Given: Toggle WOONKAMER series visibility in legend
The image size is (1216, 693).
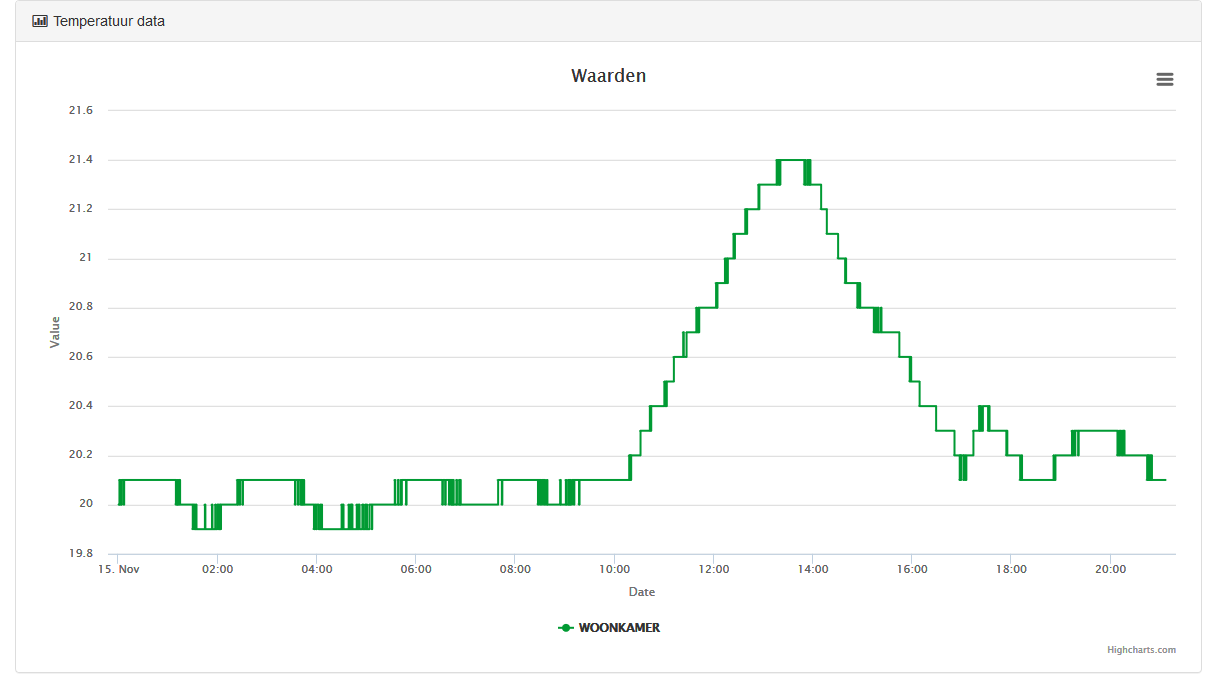Looking at the screenshot, I should coord(619,628).
